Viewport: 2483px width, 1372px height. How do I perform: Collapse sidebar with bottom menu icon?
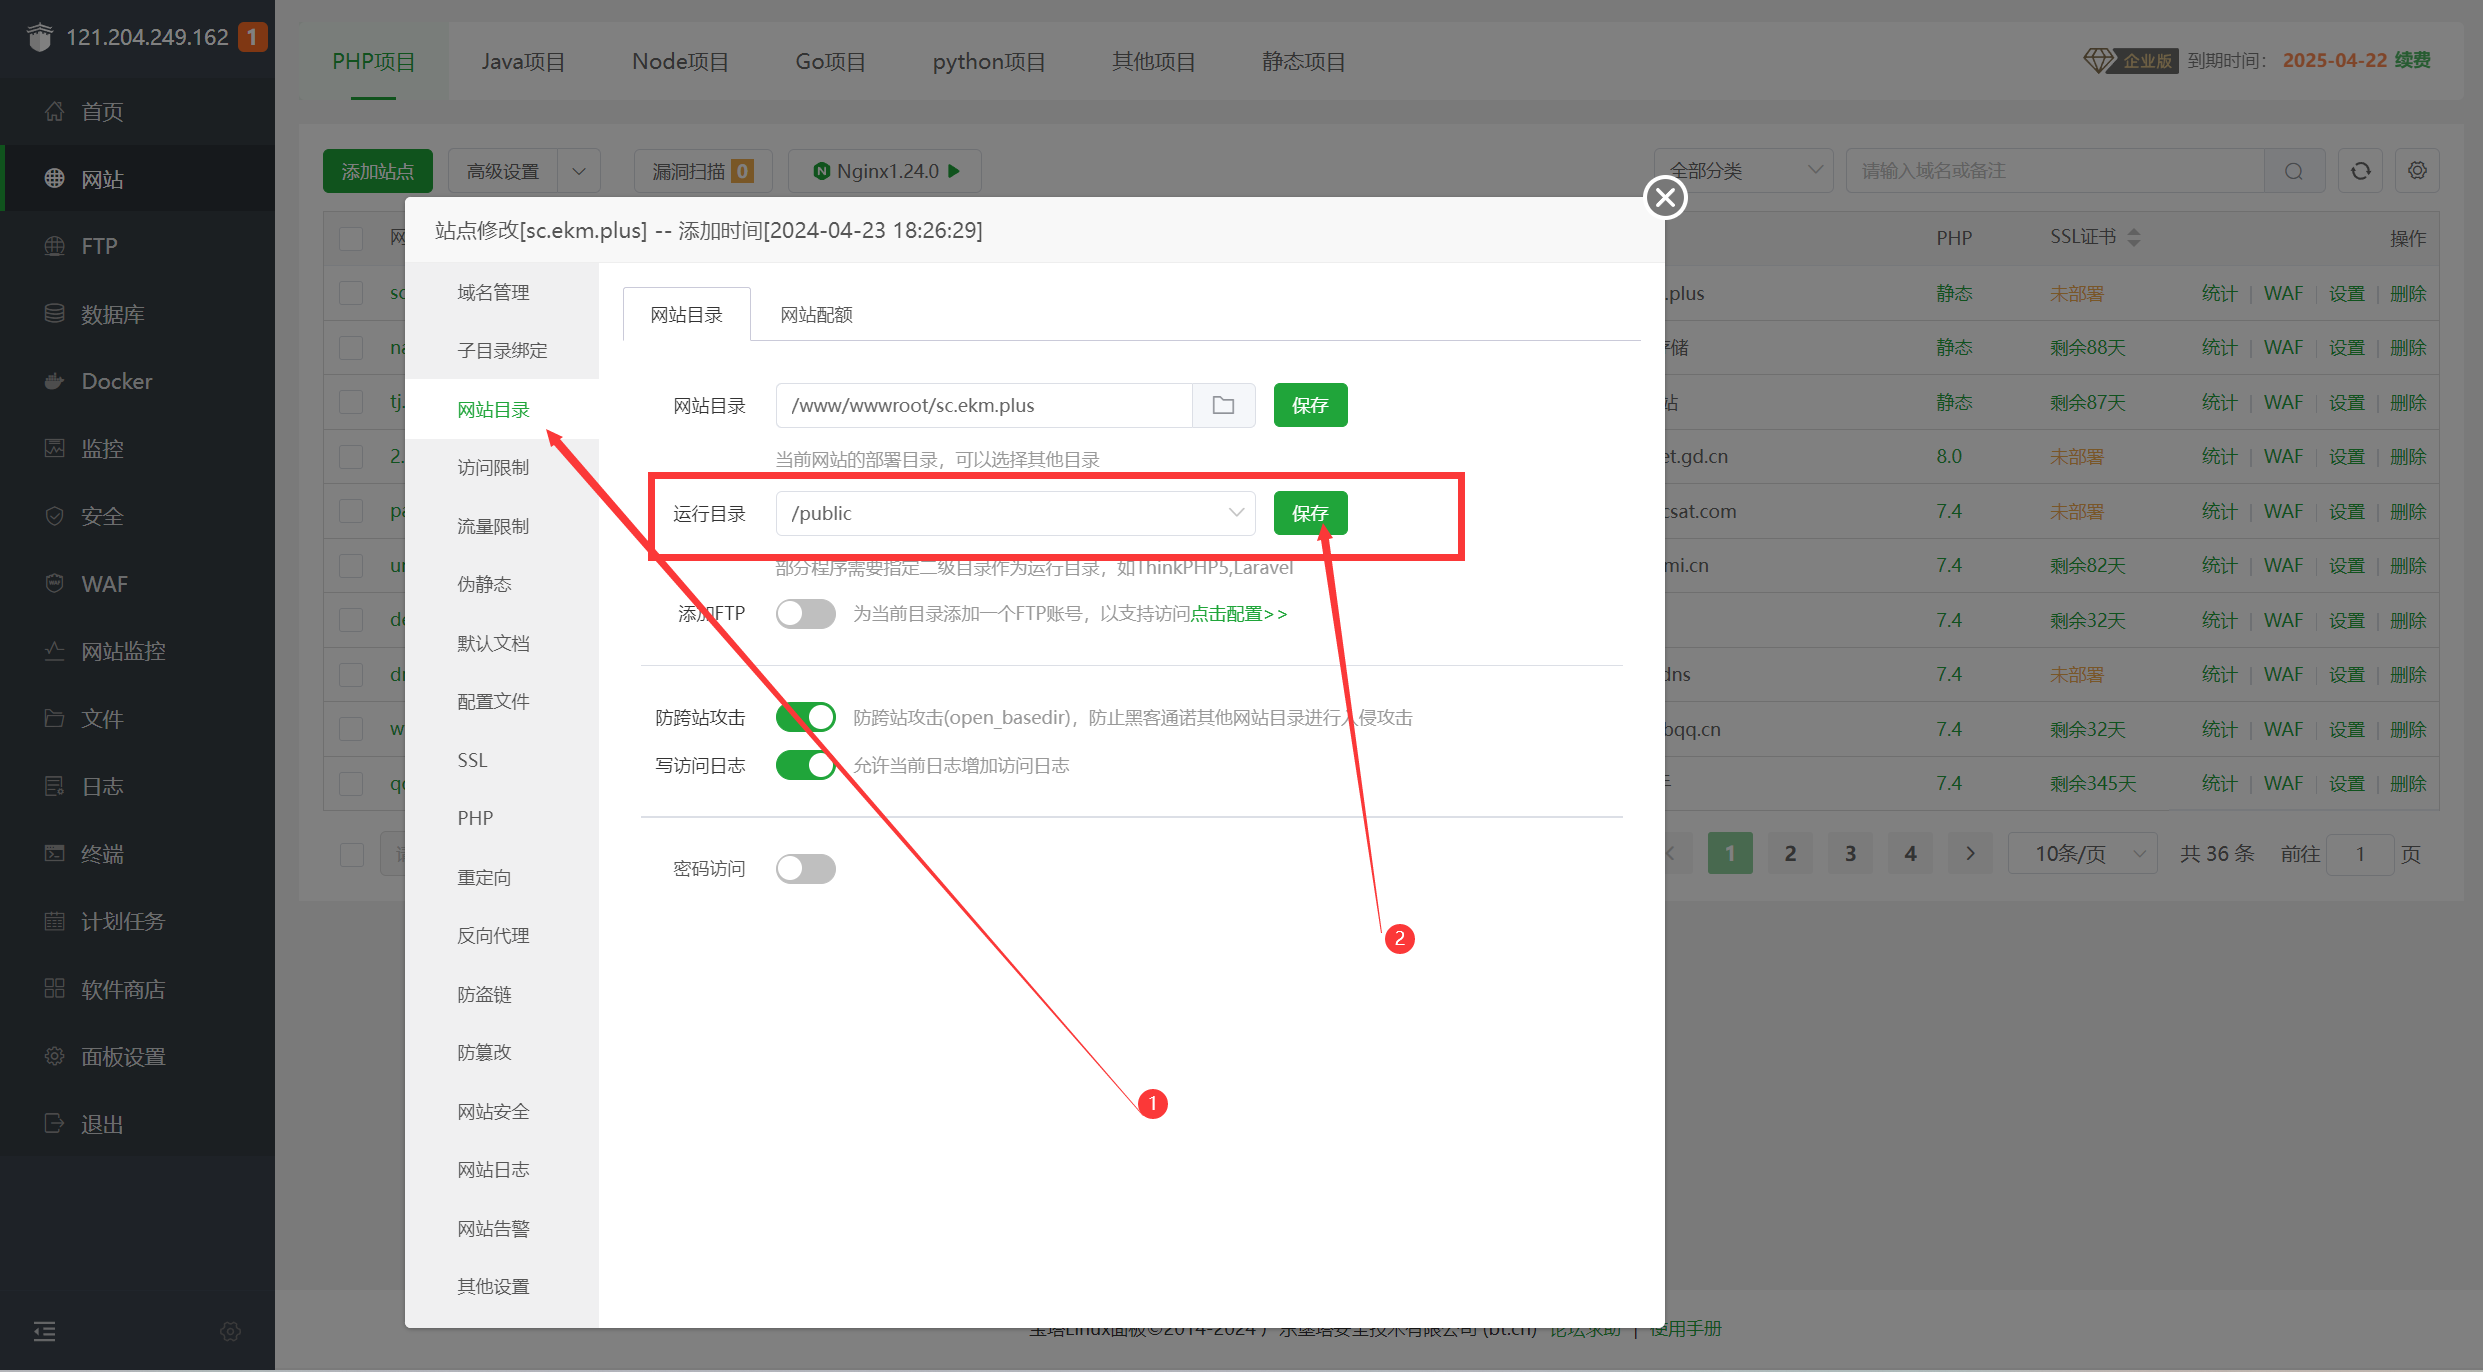coord(45,1331)
